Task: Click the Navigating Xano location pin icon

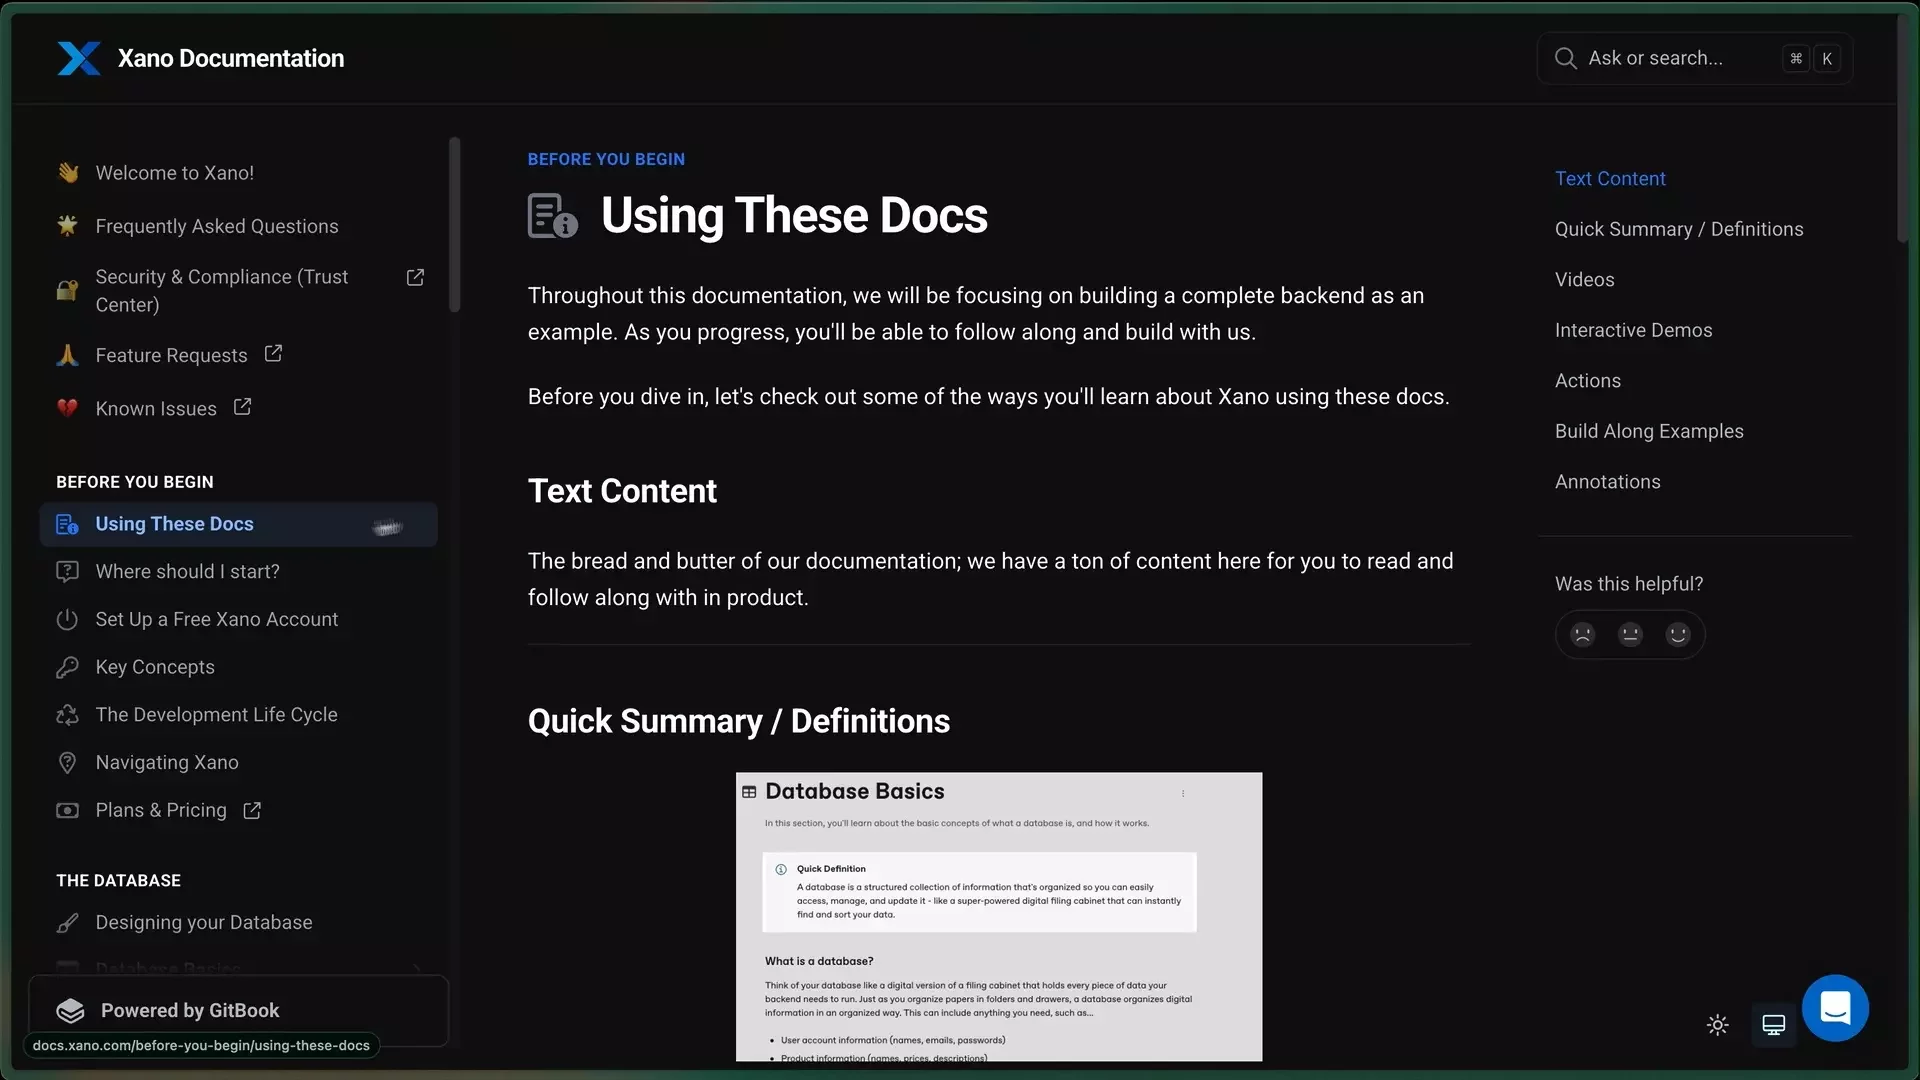Action: pos(66,762)
